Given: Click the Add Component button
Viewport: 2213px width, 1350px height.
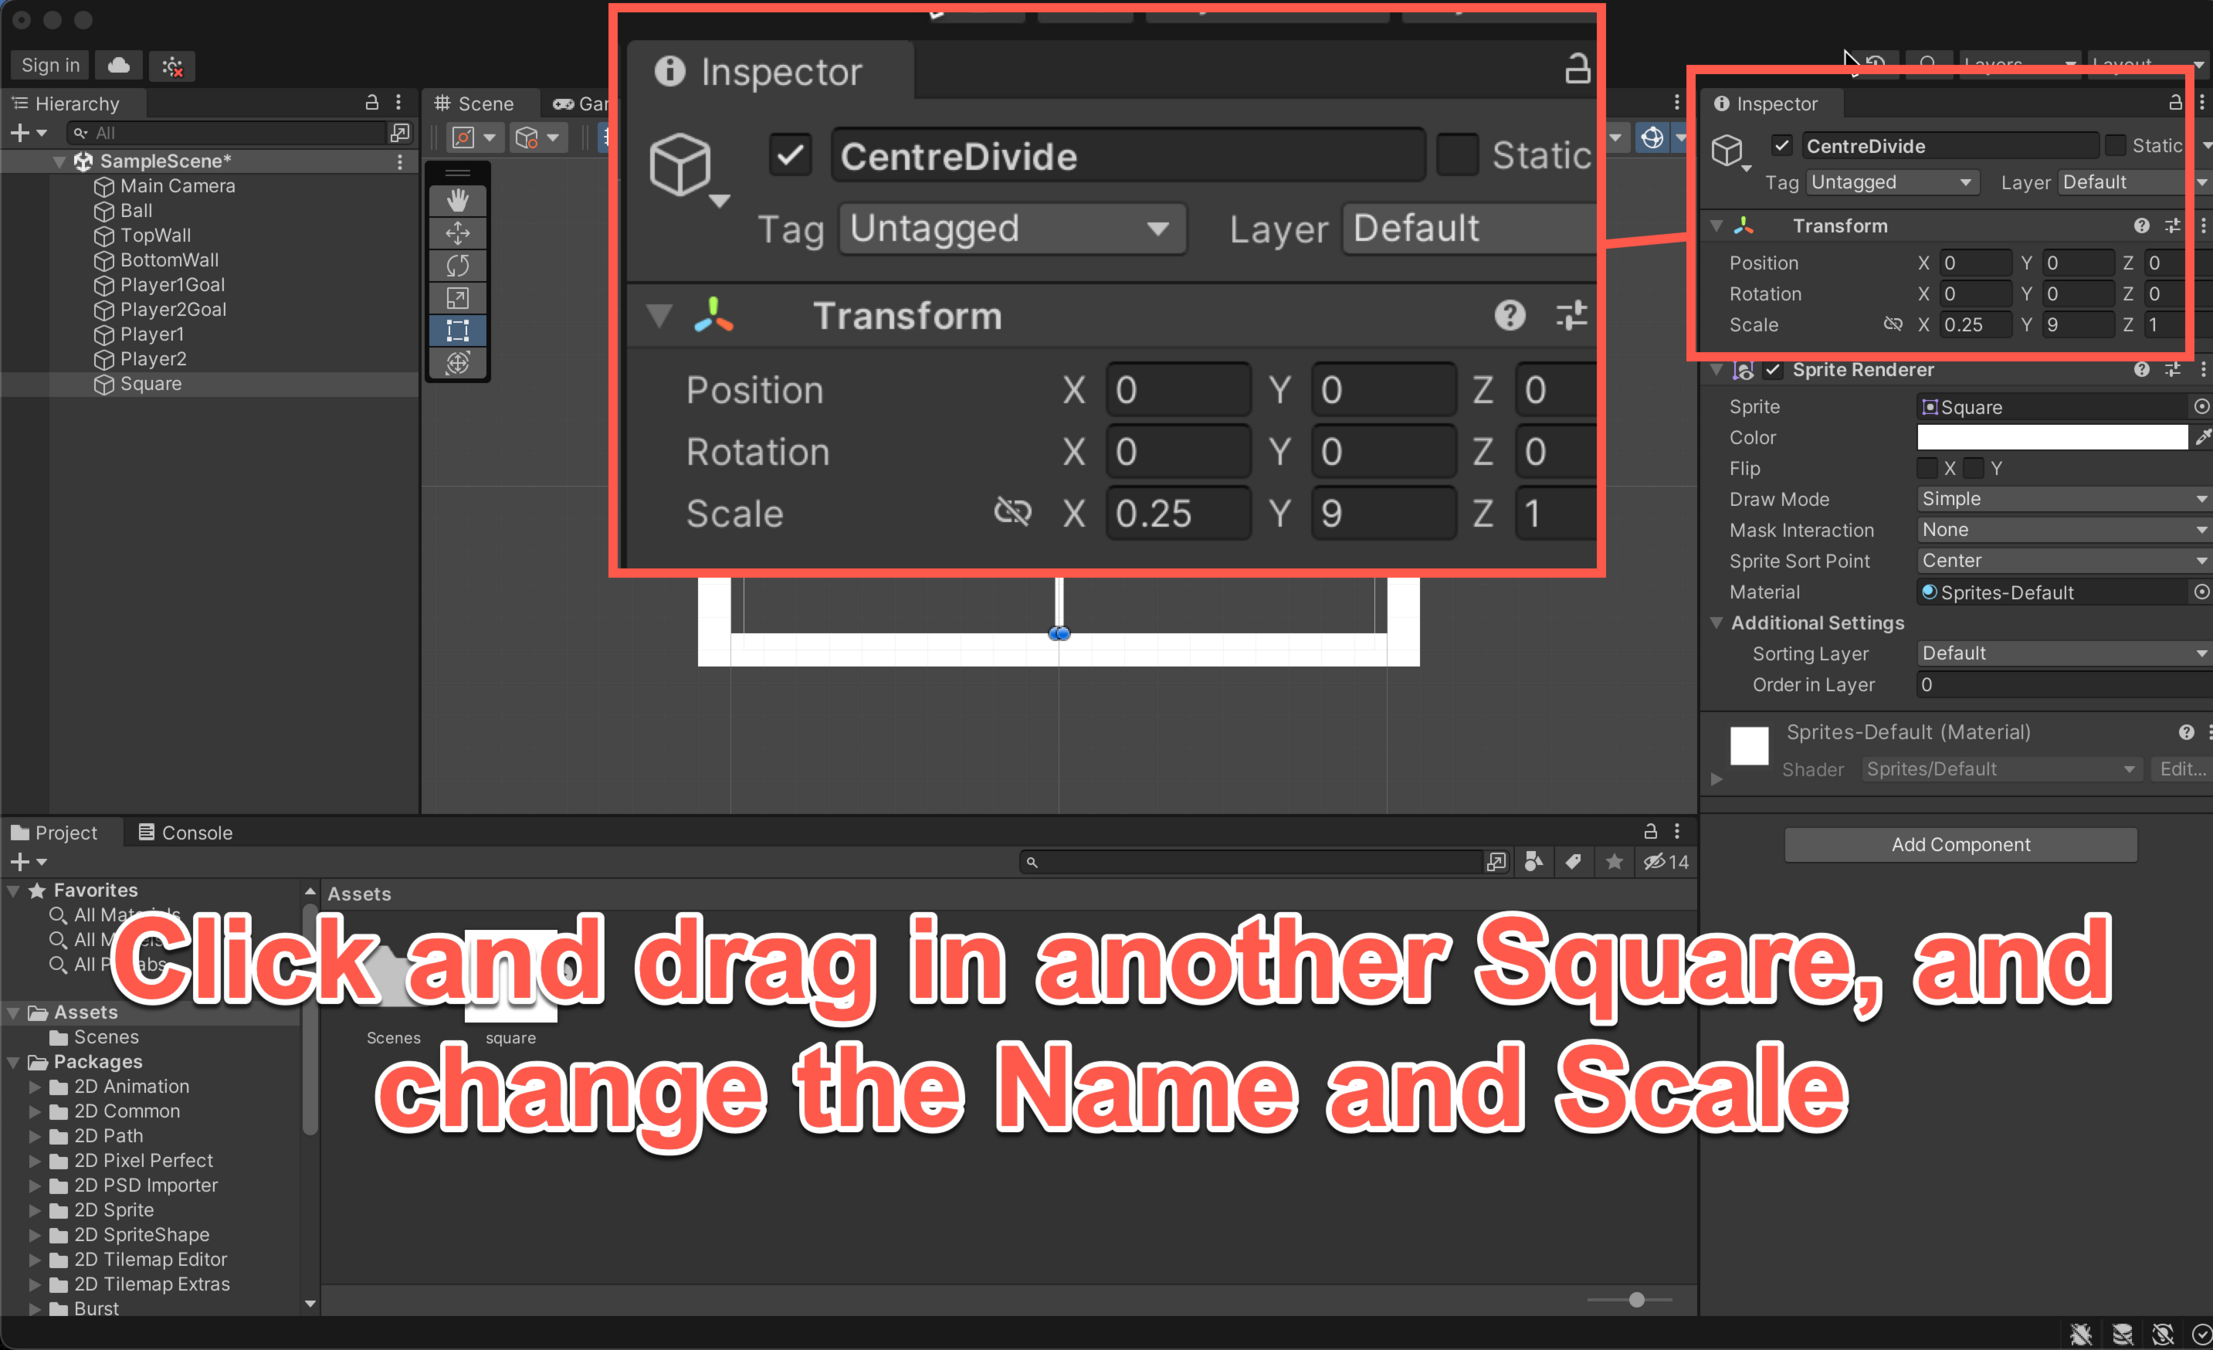Looking at the screenshot, I should (x=1960, y=844).
